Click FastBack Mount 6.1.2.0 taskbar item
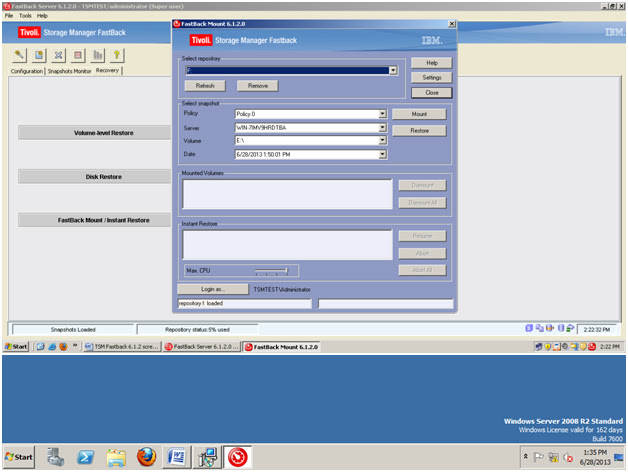 click(x=282, y=347)
